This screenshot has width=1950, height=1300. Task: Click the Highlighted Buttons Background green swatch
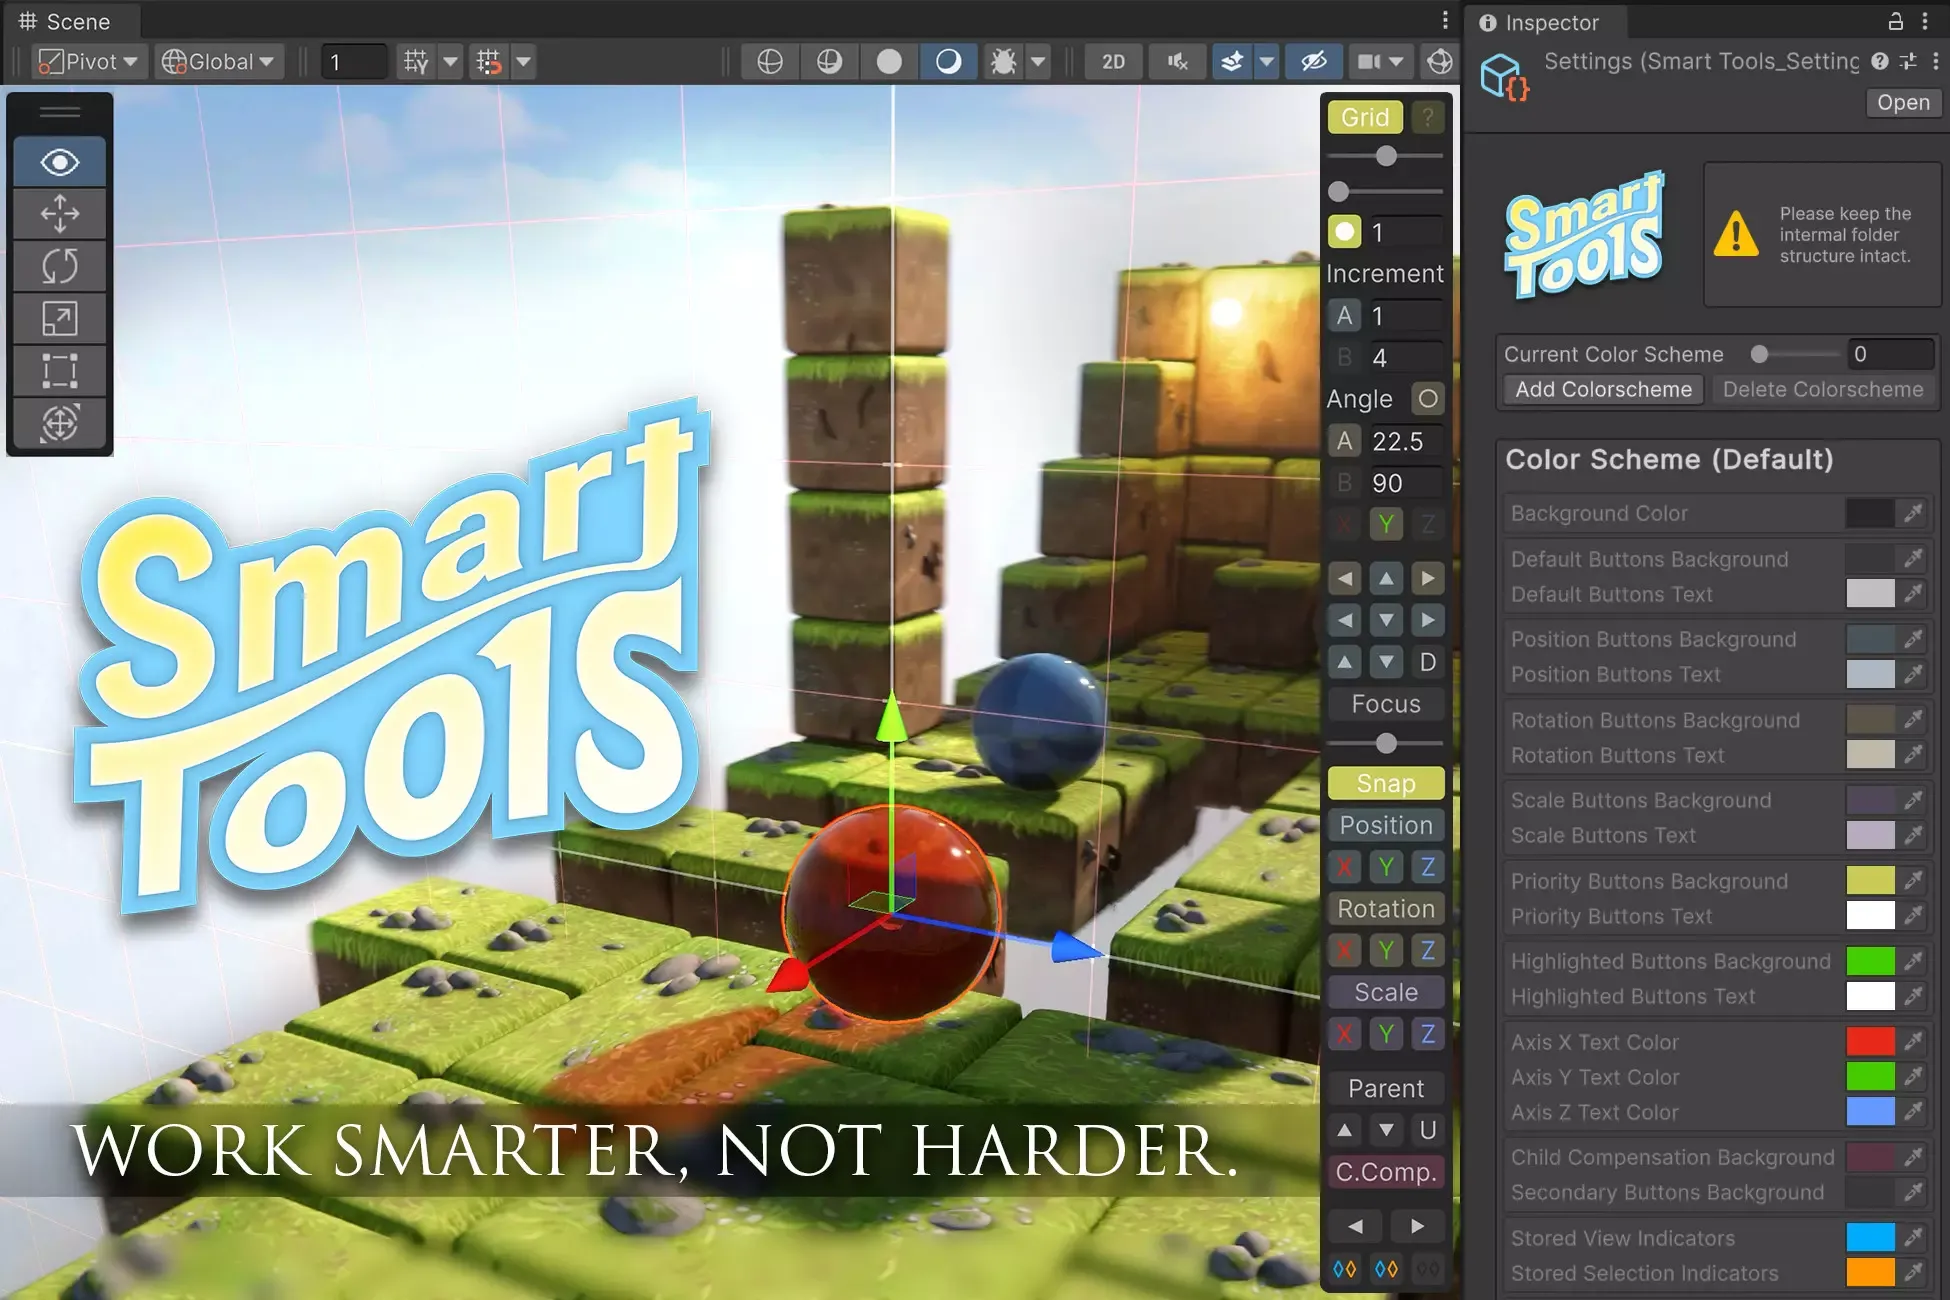click(1869, 961)
